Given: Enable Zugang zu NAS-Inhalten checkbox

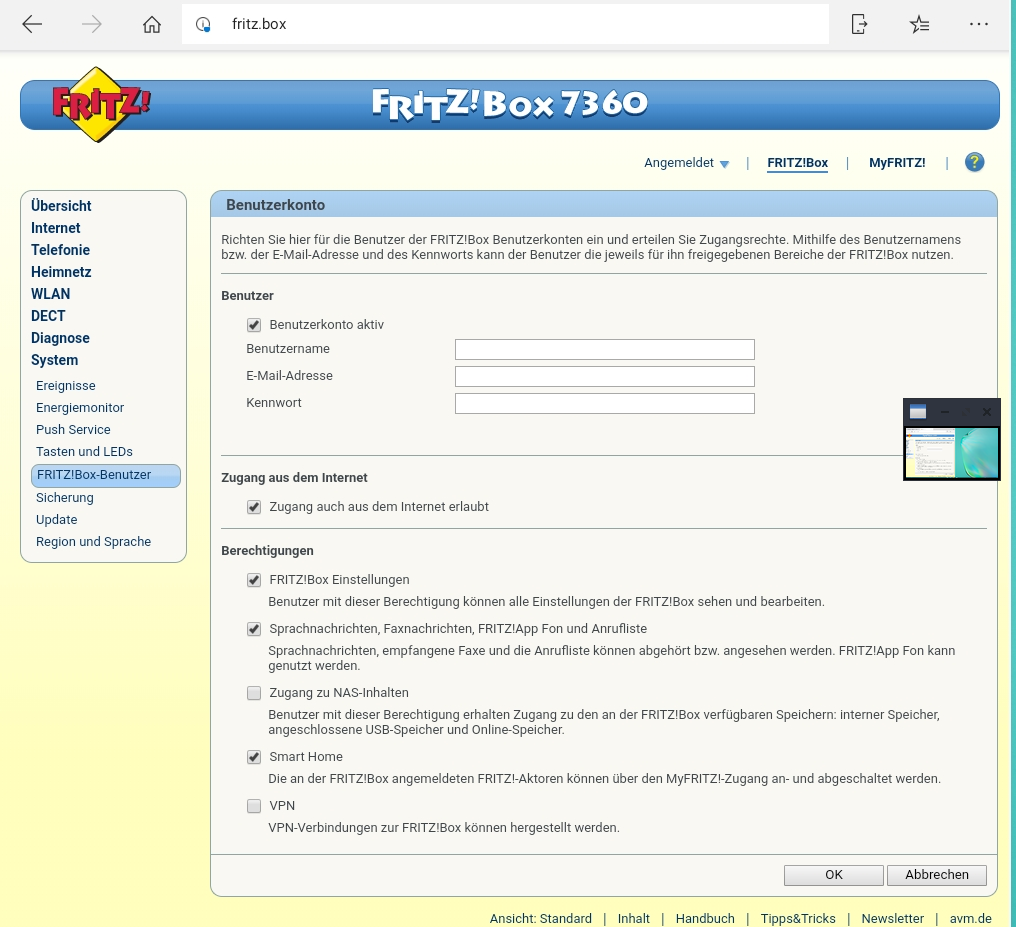Looking at the screenshot, I should (254, 693).
